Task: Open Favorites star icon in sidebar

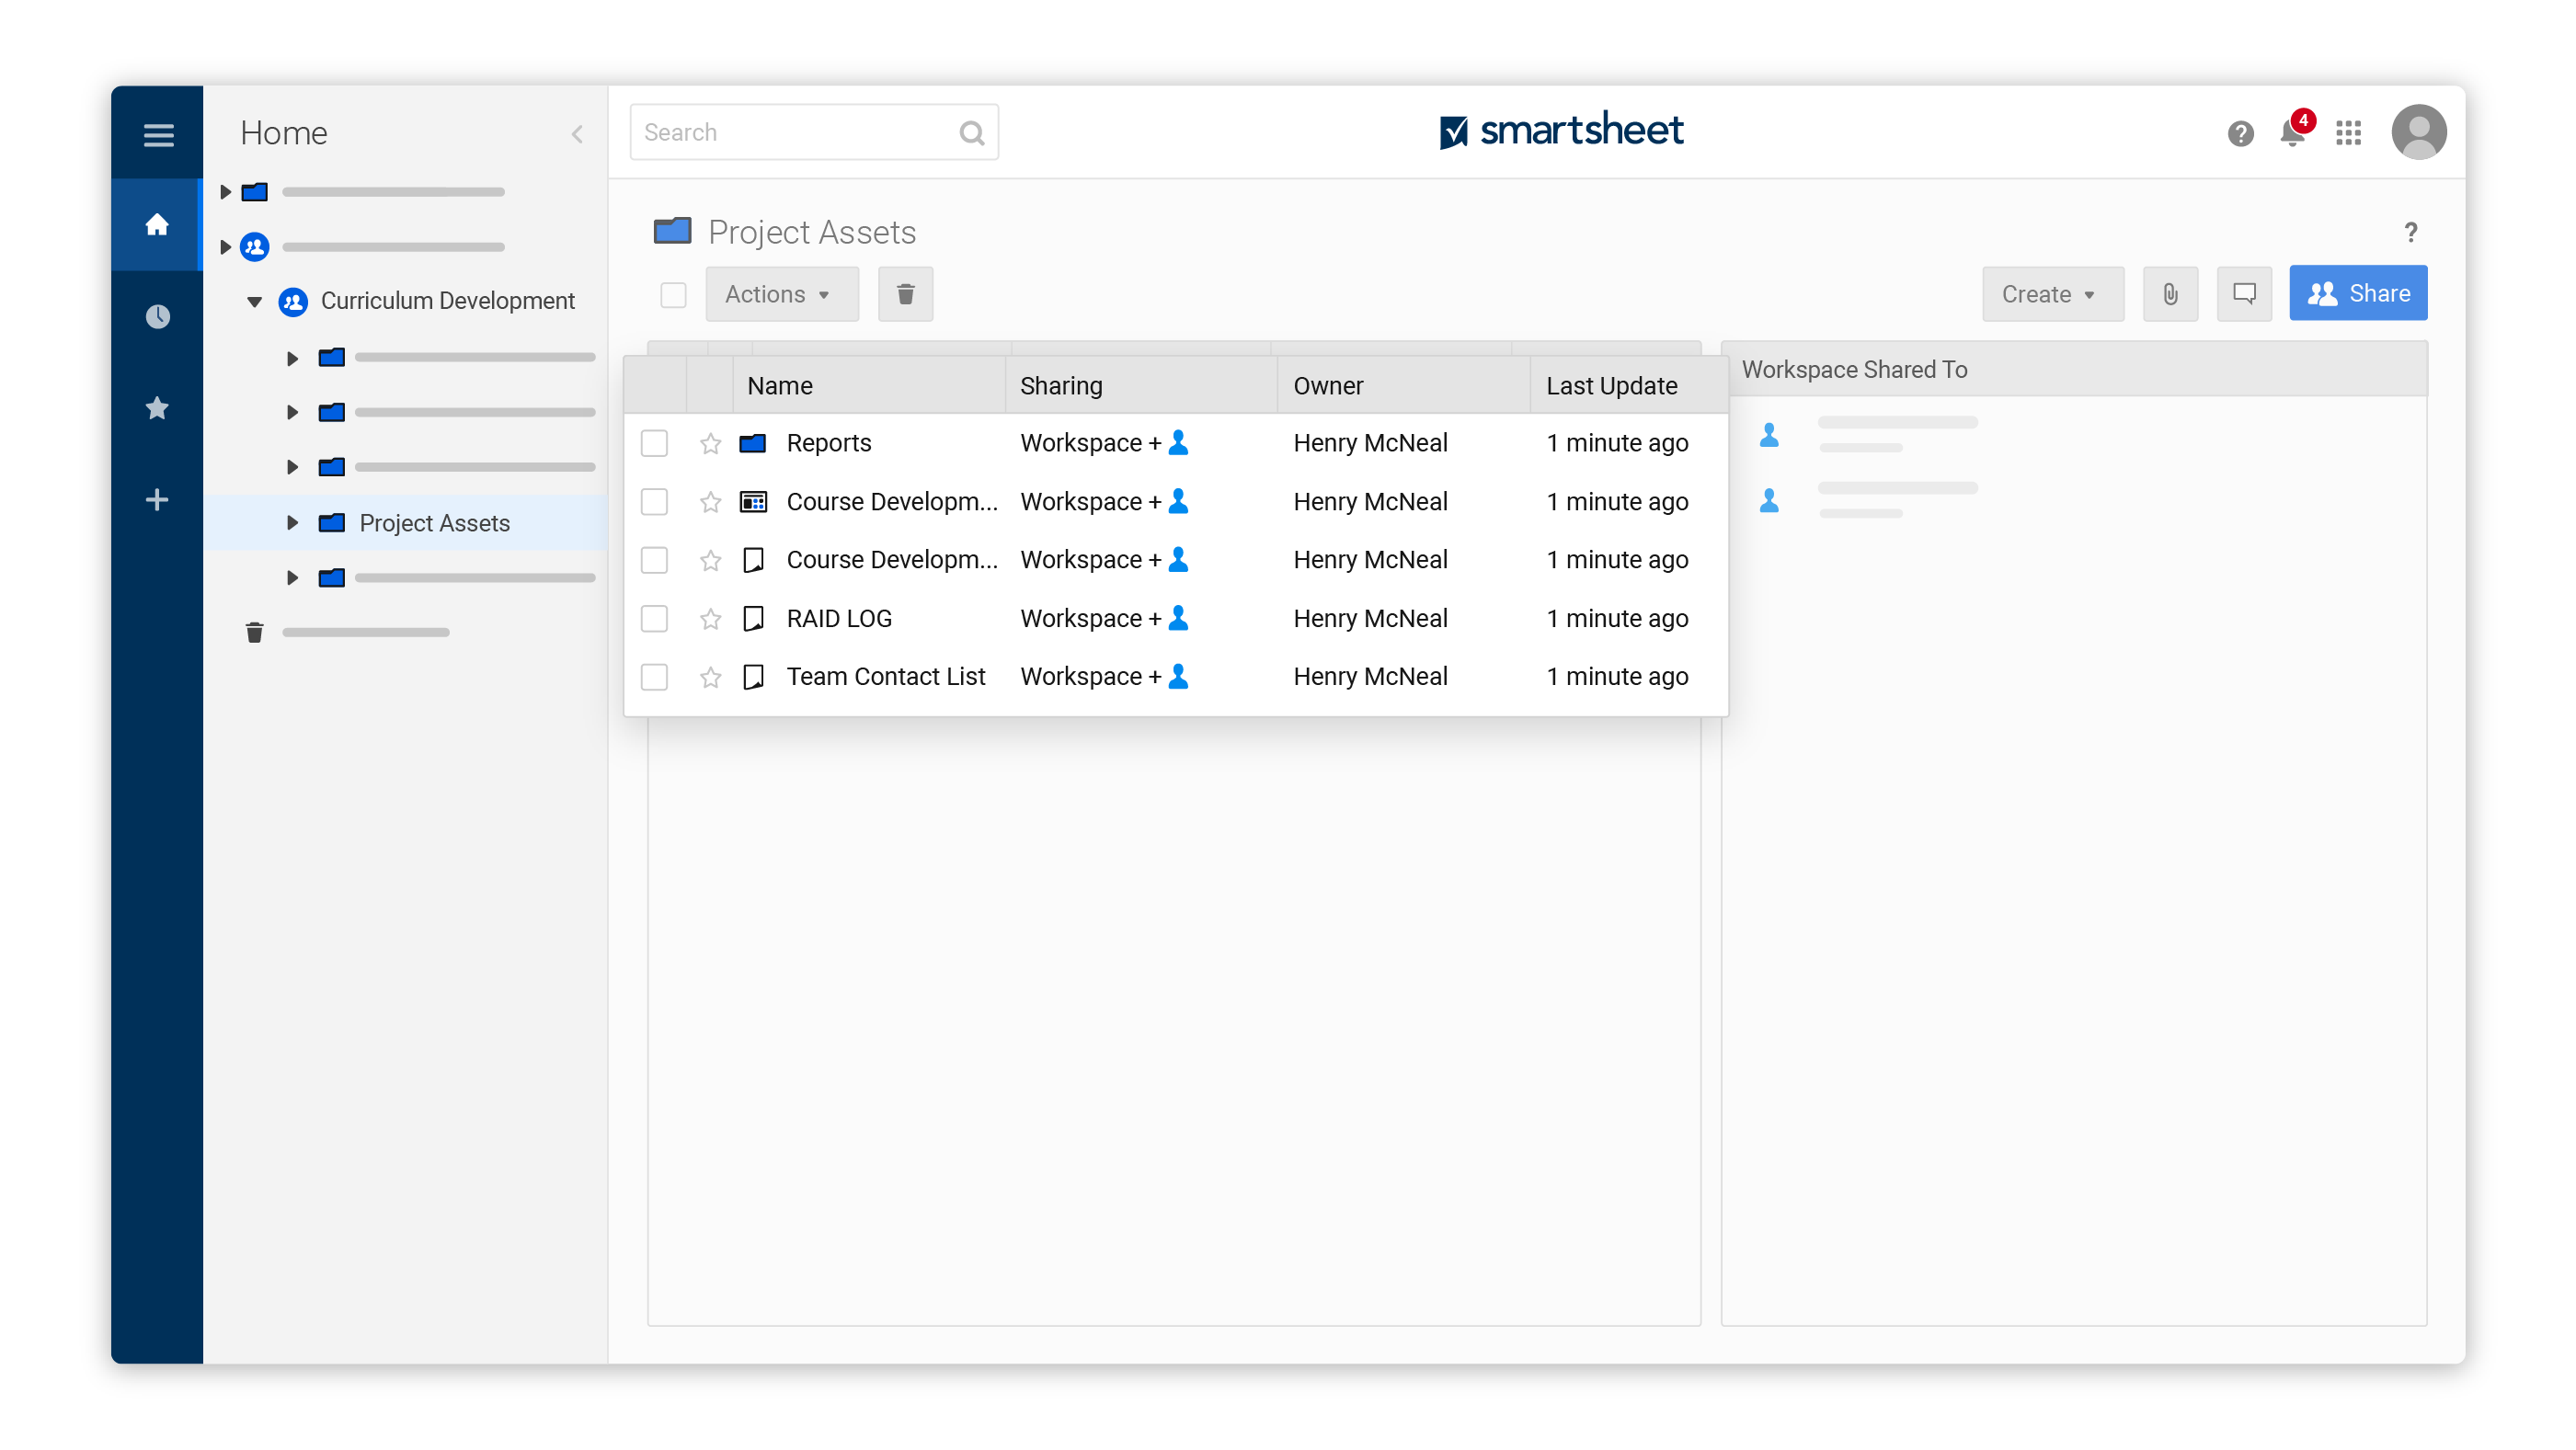Action: click(157, 408)
